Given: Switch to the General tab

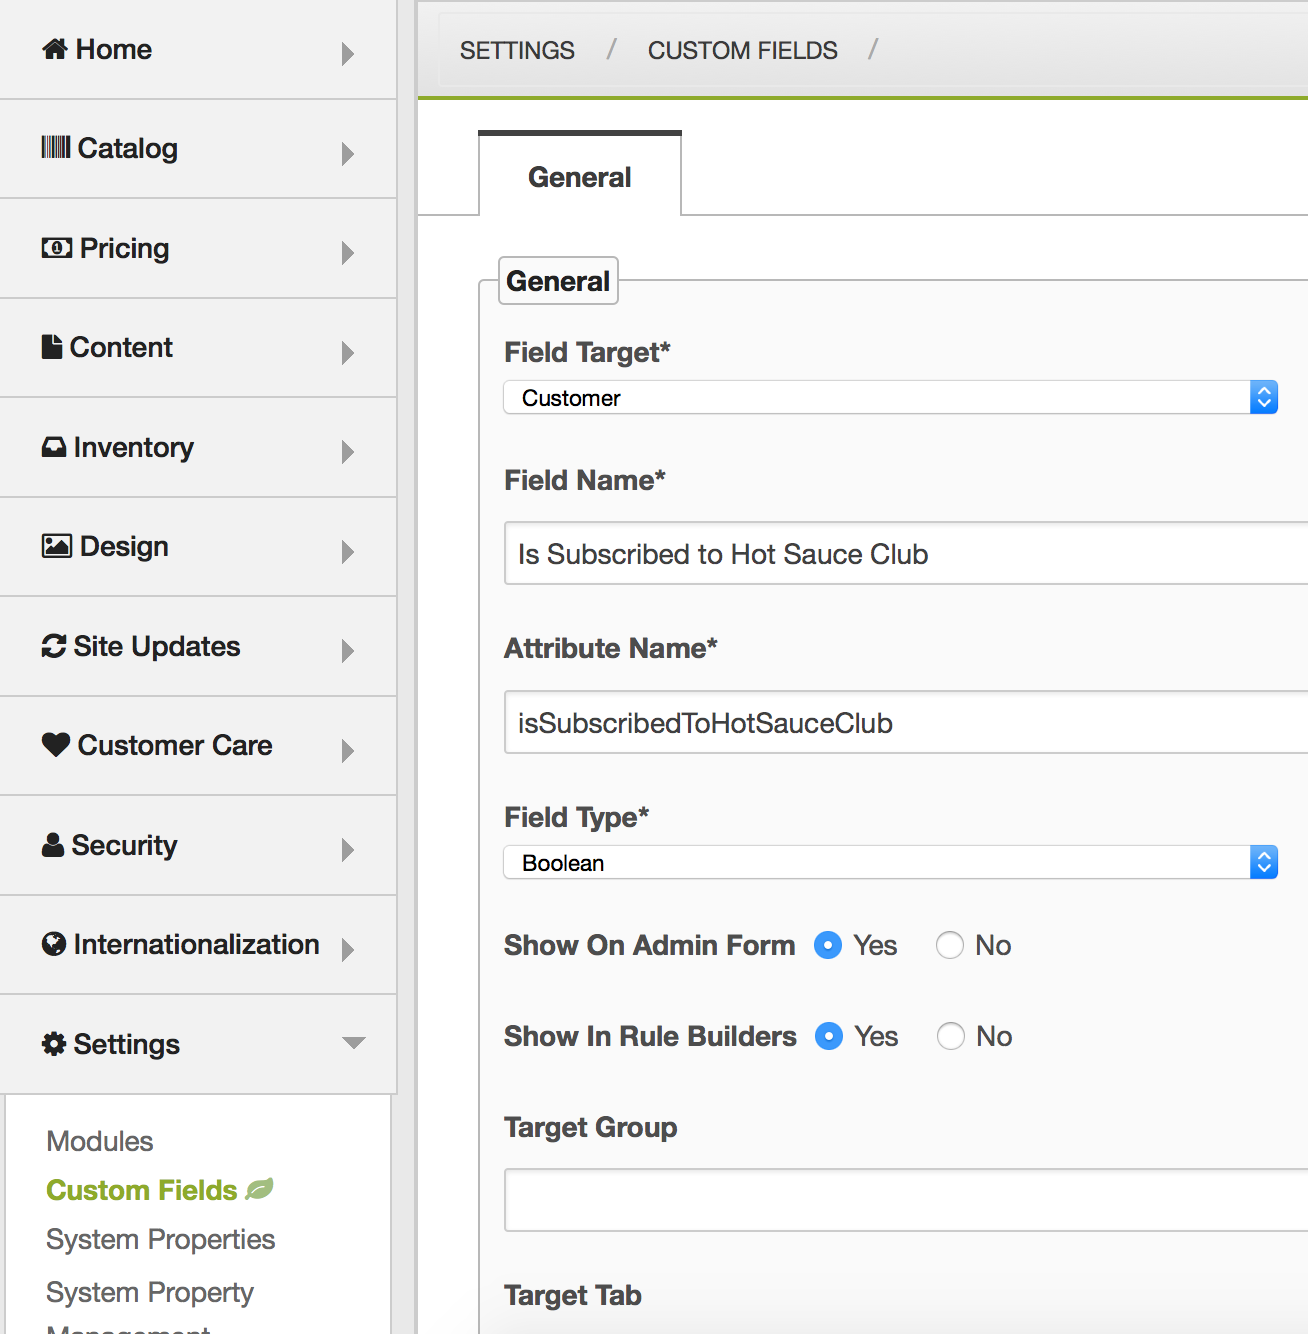Looking at the screenshot, I should pyautogui.click(x=580, y=176).
